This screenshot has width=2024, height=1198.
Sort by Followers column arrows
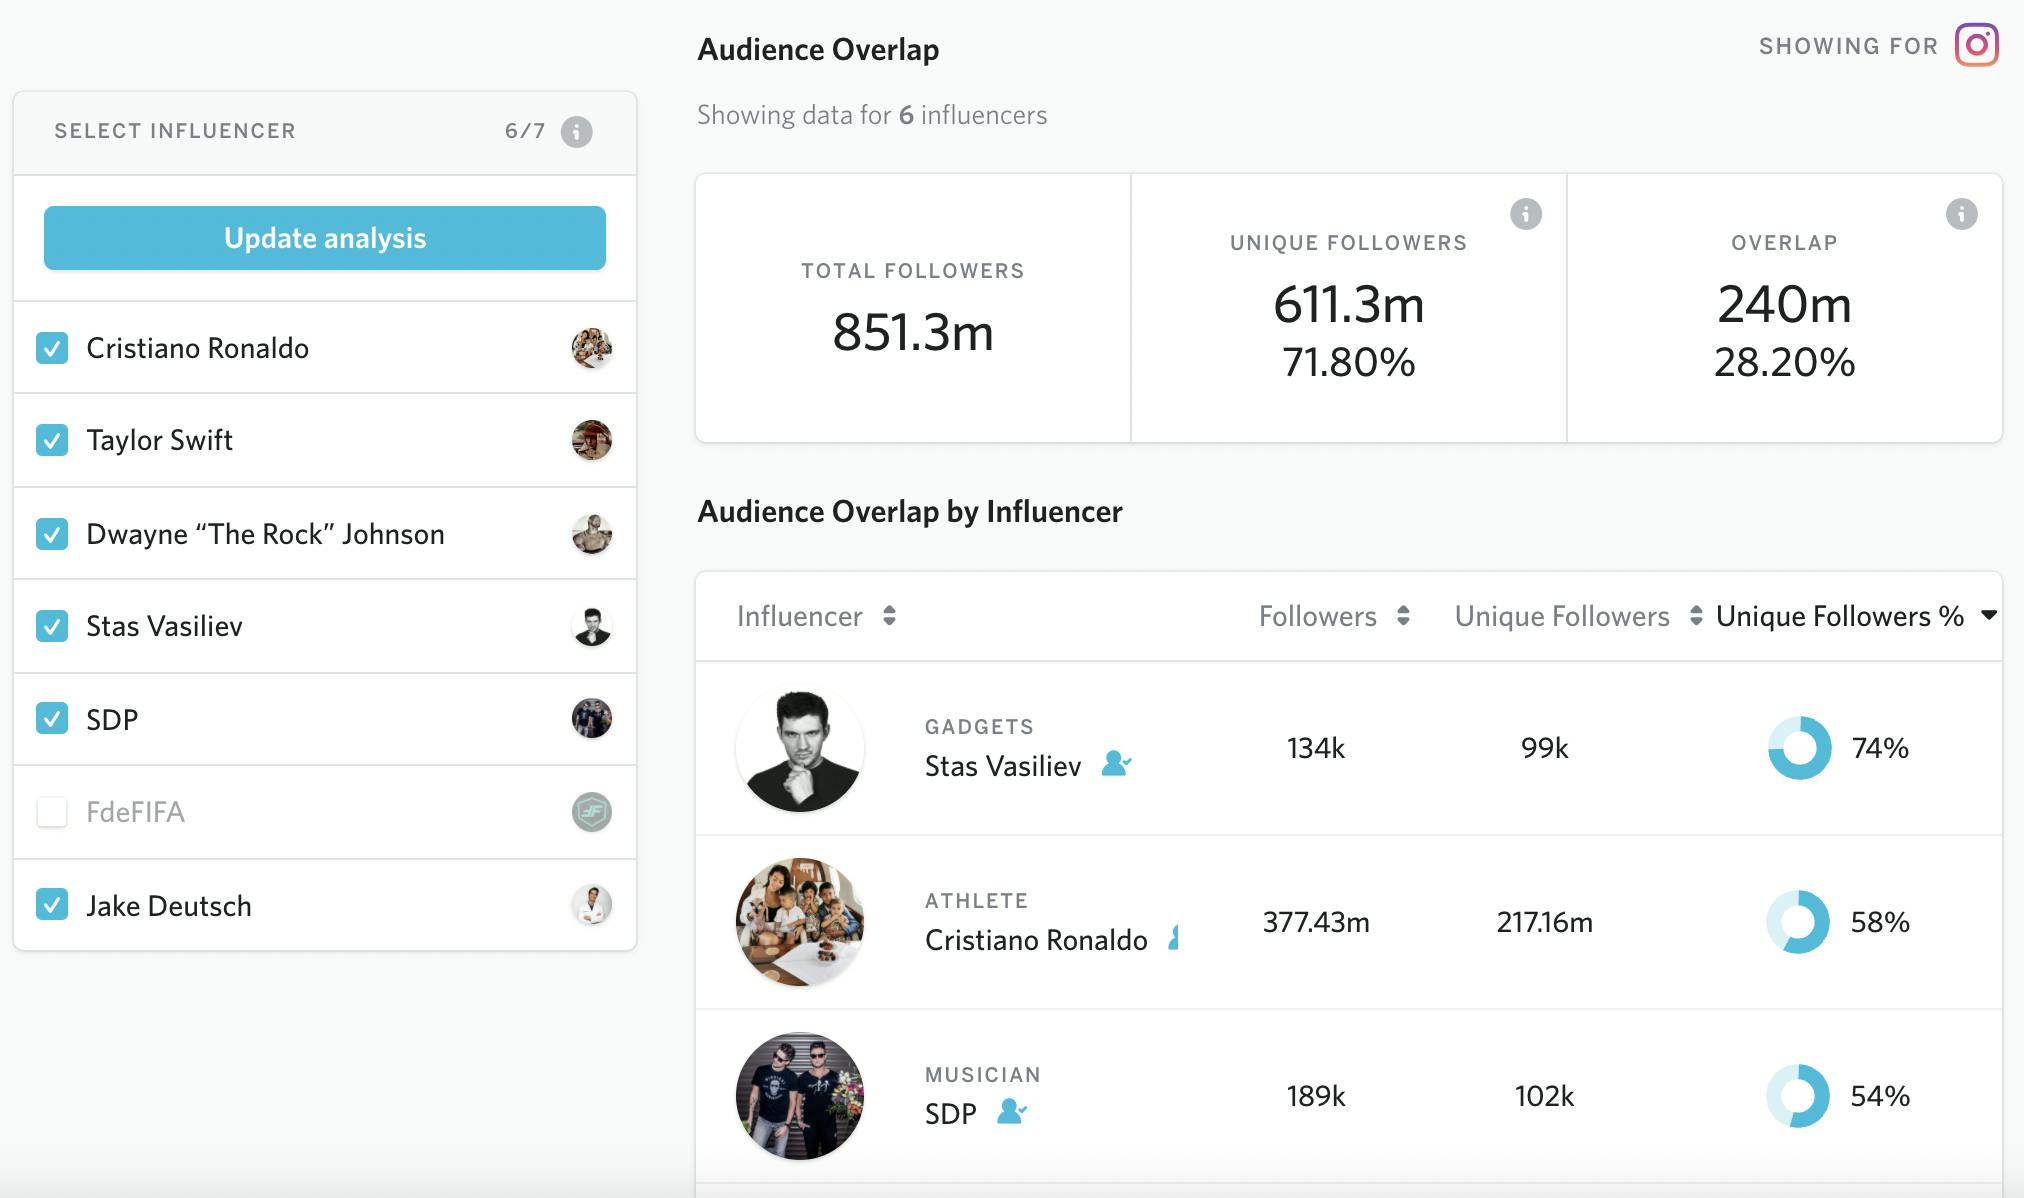pyautogui.click(x=1403, y=615)
